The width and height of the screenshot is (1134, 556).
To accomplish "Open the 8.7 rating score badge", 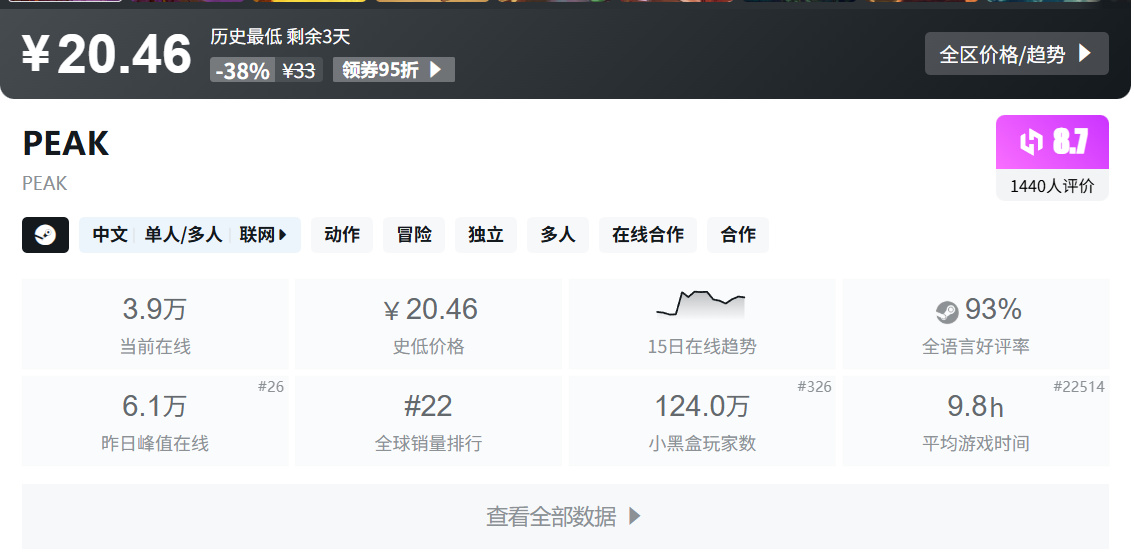I will [1052, 142].
